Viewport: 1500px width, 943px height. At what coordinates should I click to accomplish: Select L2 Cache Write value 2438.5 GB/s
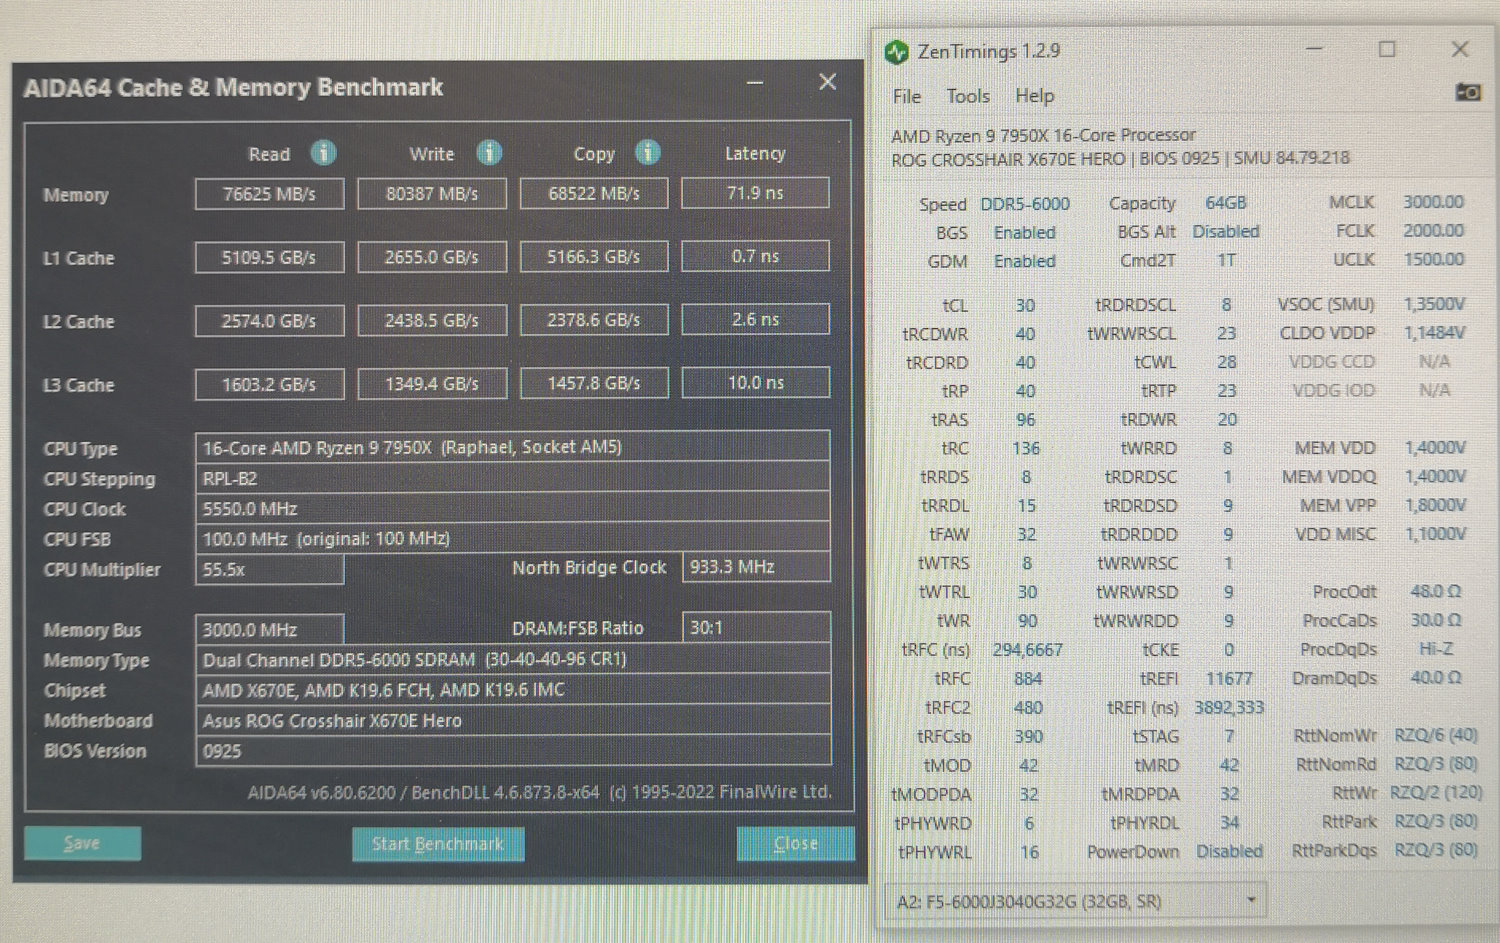click(432, 320)
